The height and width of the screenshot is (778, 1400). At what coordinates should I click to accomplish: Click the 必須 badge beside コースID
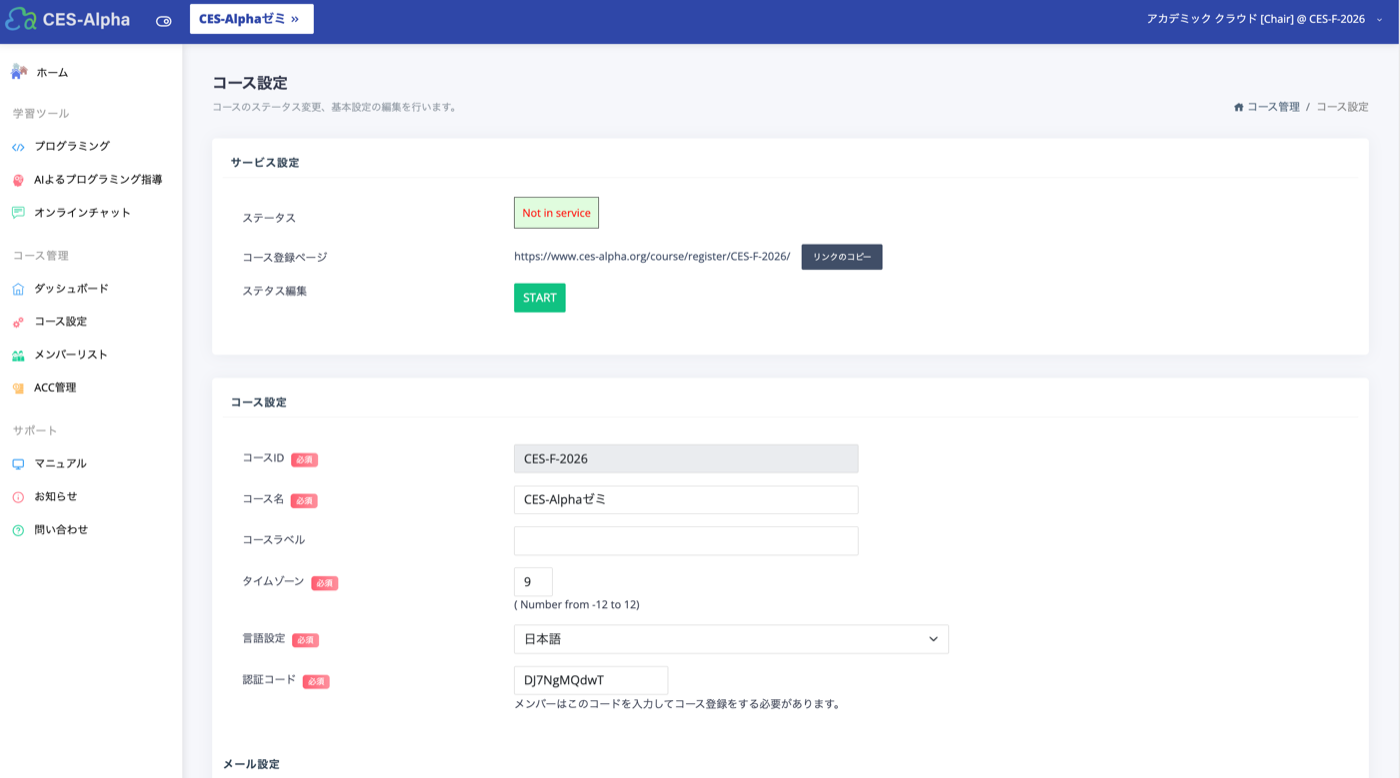(304, 460)
